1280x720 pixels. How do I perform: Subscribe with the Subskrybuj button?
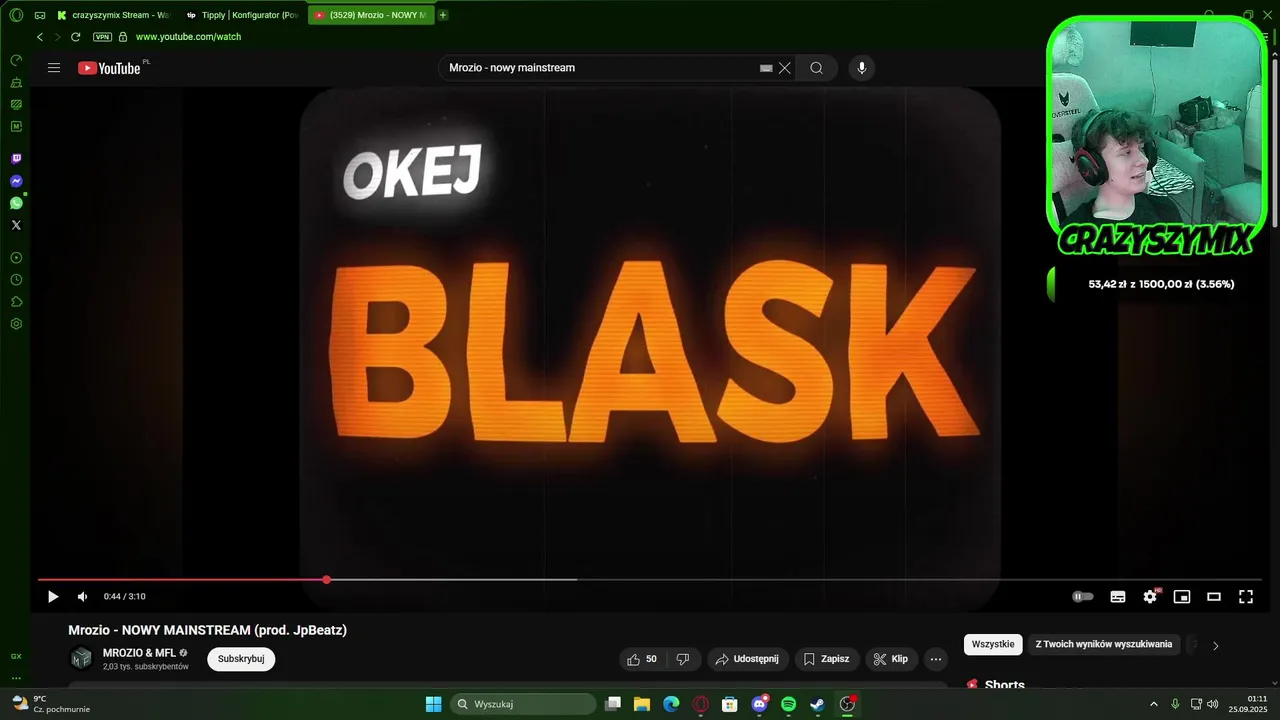tap(241, 659)
